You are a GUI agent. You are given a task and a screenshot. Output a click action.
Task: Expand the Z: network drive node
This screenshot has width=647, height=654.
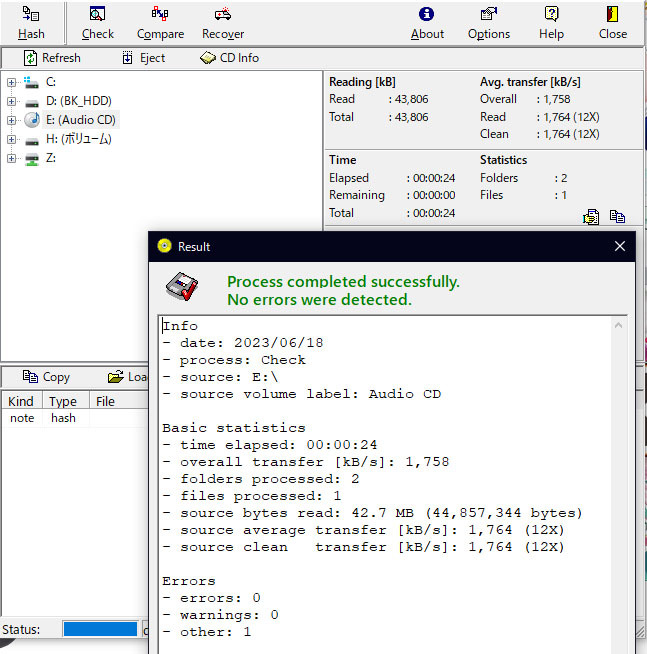coord(12,158)
